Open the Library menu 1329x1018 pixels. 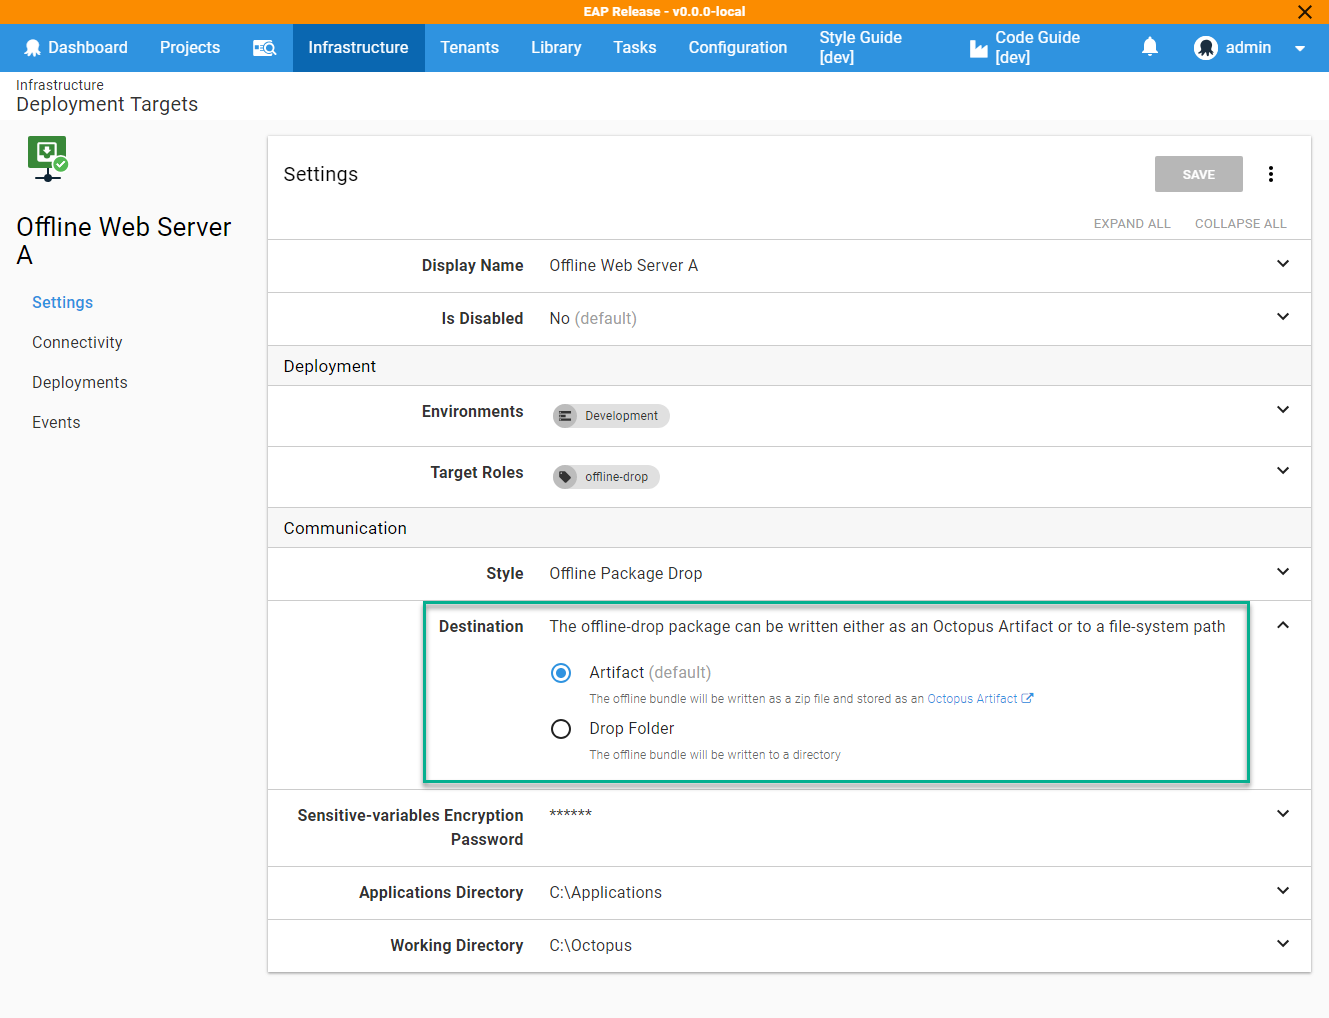coord(556,48)
